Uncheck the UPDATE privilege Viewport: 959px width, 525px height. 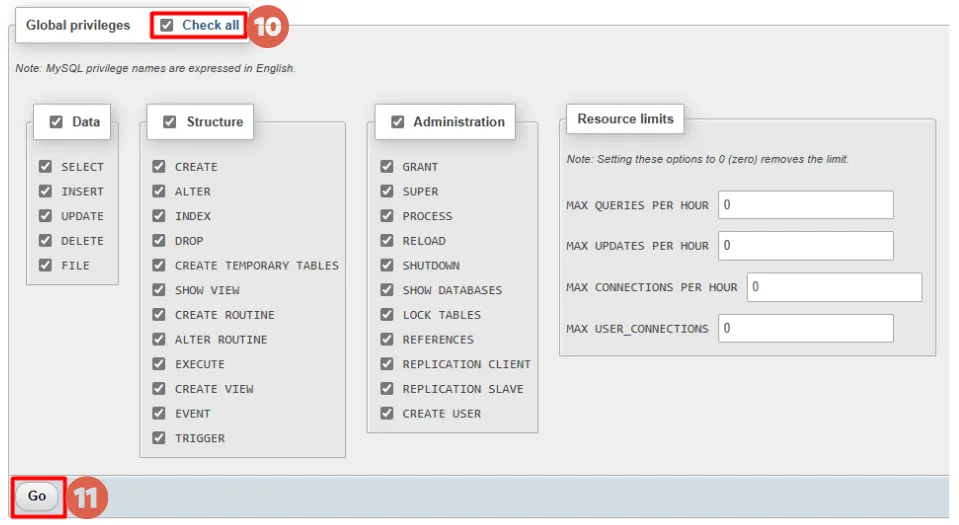(x=45, y=215)
